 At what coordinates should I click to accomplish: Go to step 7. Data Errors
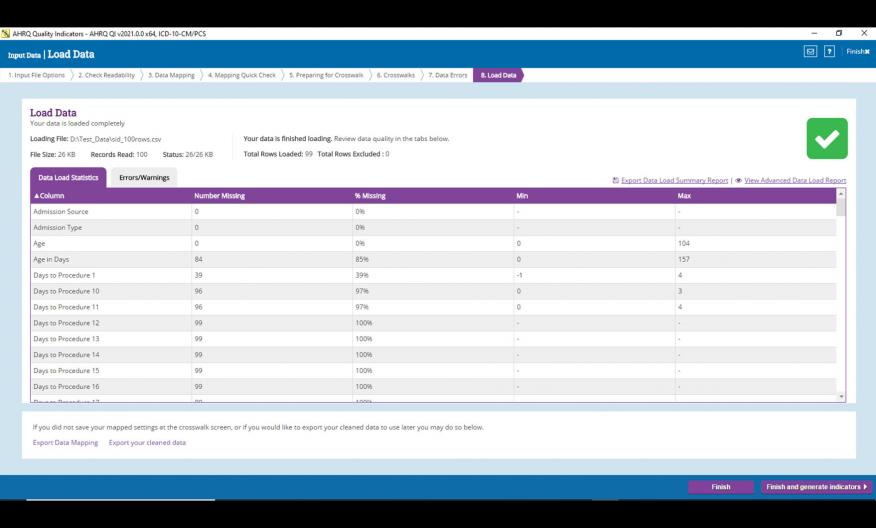click(447, 75)
